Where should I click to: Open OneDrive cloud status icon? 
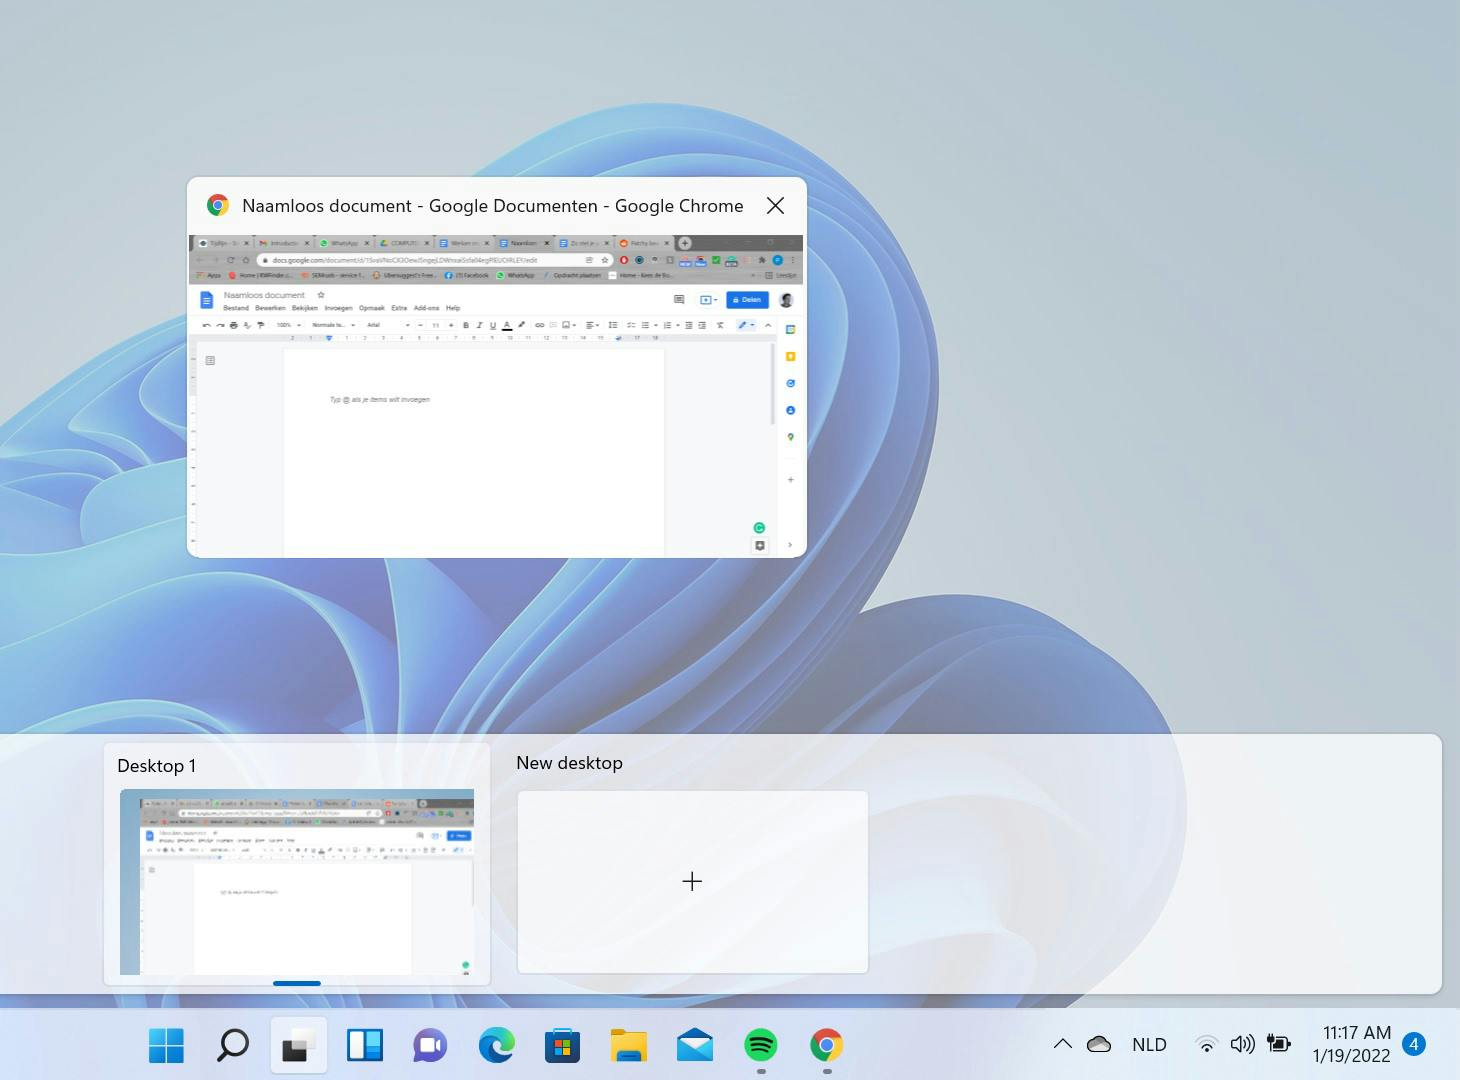(1099, 1044)
